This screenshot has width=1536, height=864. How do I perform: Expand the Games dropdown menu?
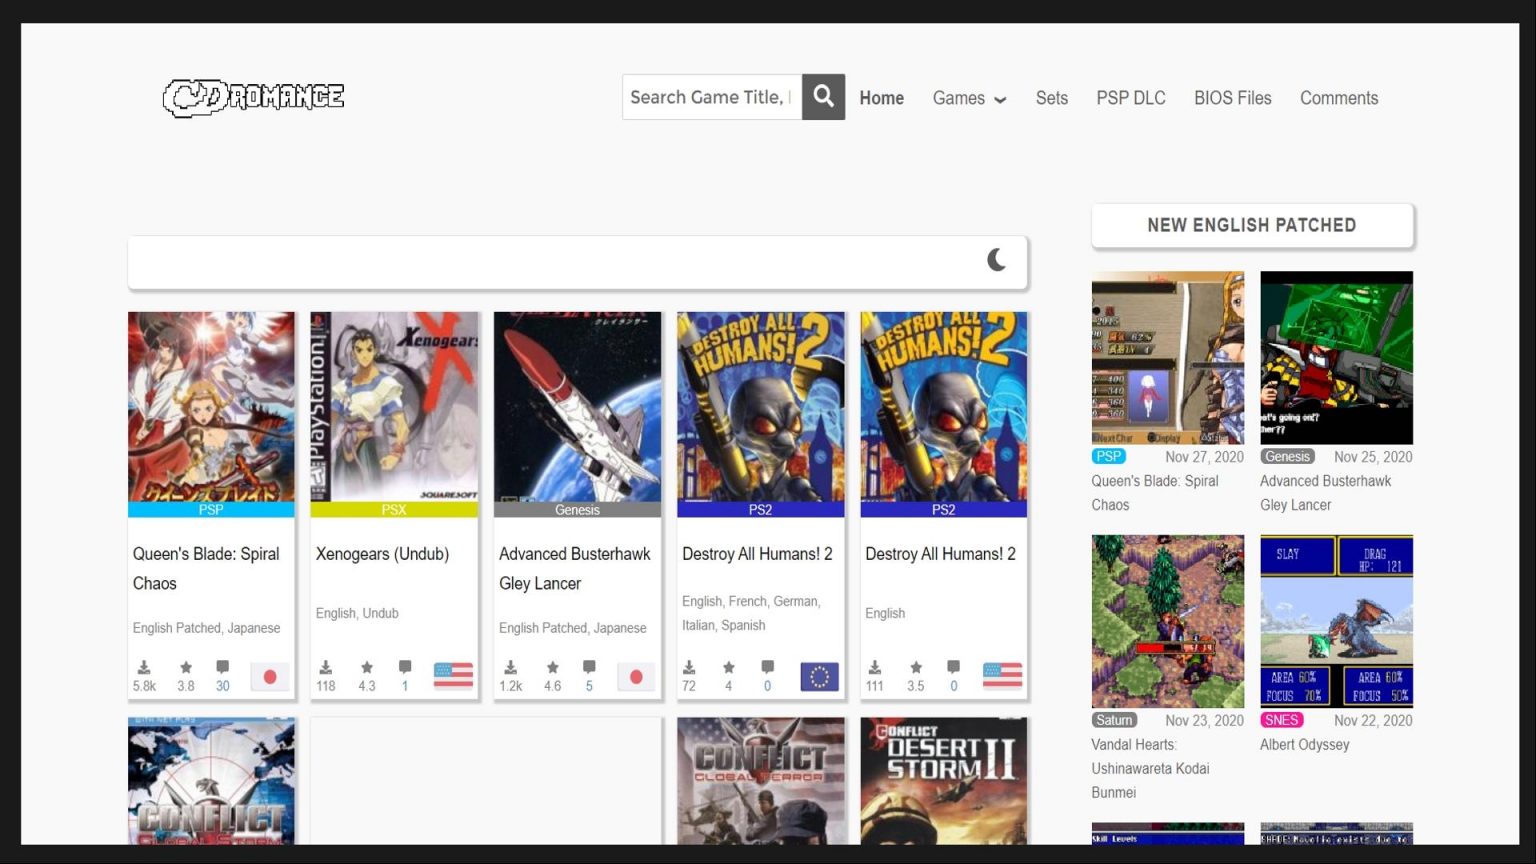968,98
